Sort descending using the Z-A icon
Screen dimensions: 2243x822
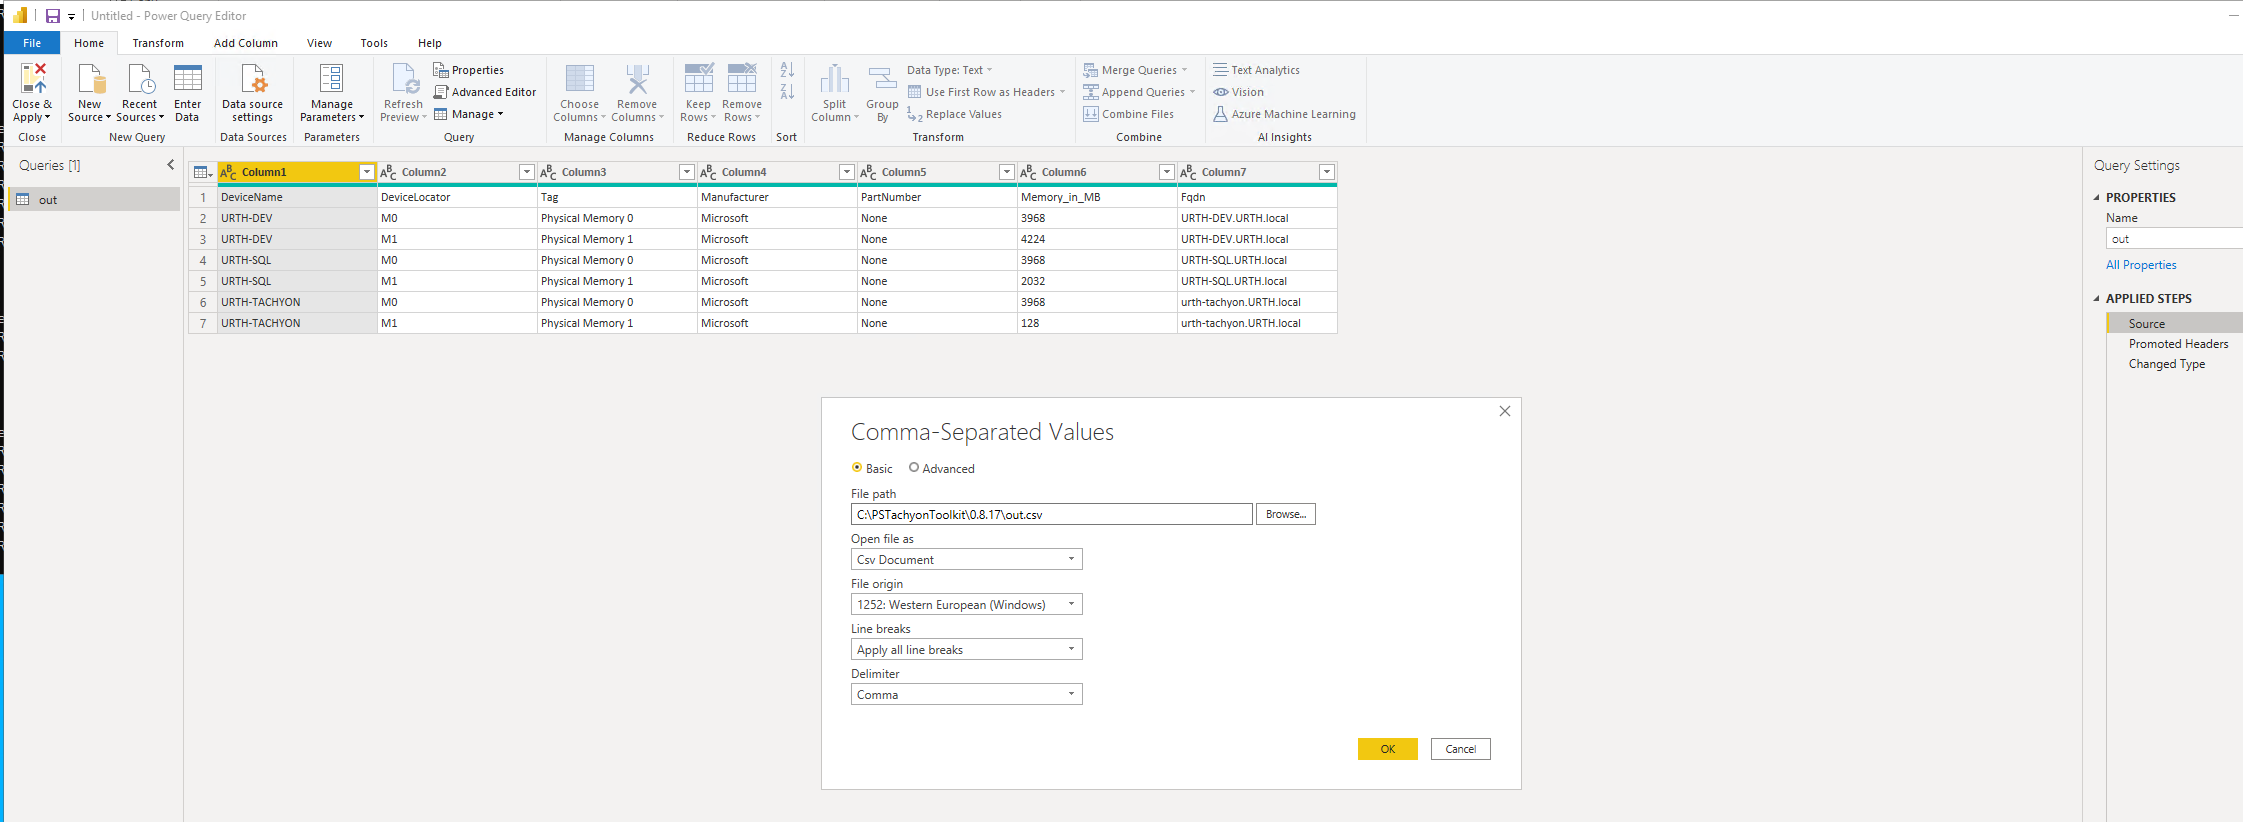[787, 92]
